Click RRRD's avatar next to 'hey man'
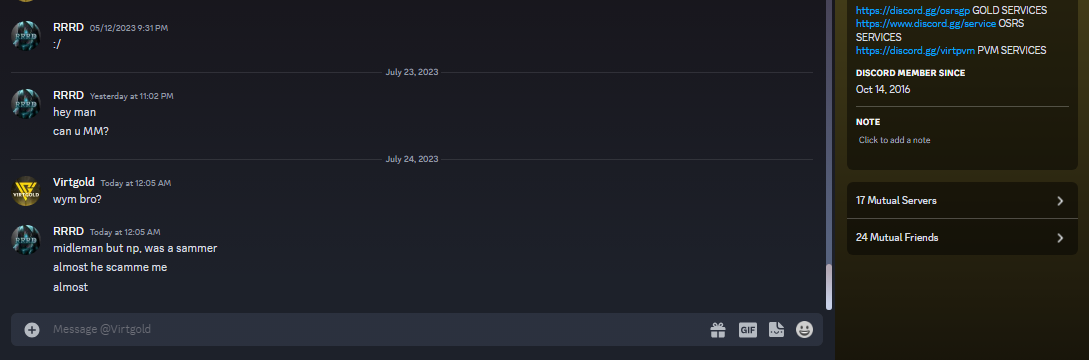The image size is (1089, 360). (26, 103)
